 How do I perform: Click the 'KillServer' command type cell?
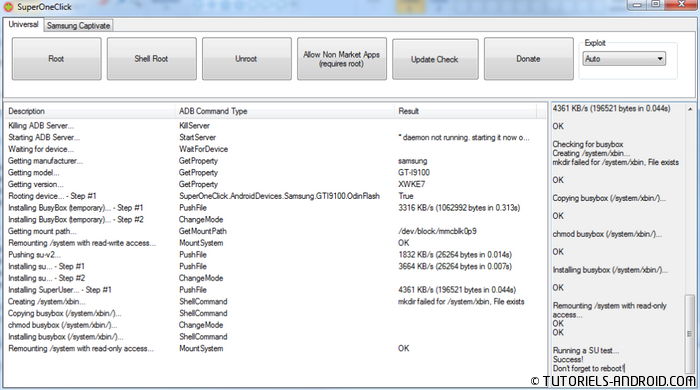pos(194,126)
